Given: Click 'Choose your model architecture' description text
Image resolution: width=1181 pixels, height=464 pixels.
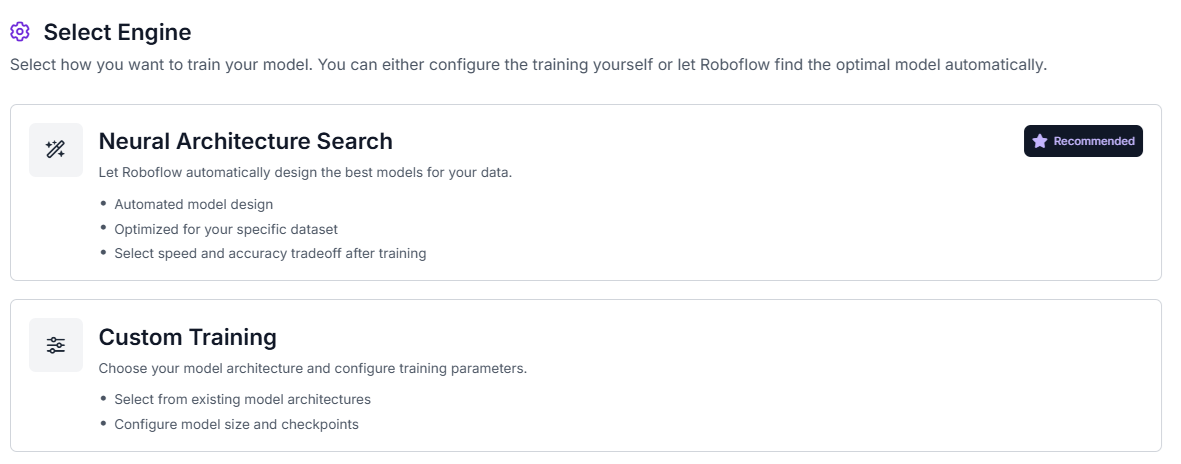Looking at the screenshot, I should point(313,369).
